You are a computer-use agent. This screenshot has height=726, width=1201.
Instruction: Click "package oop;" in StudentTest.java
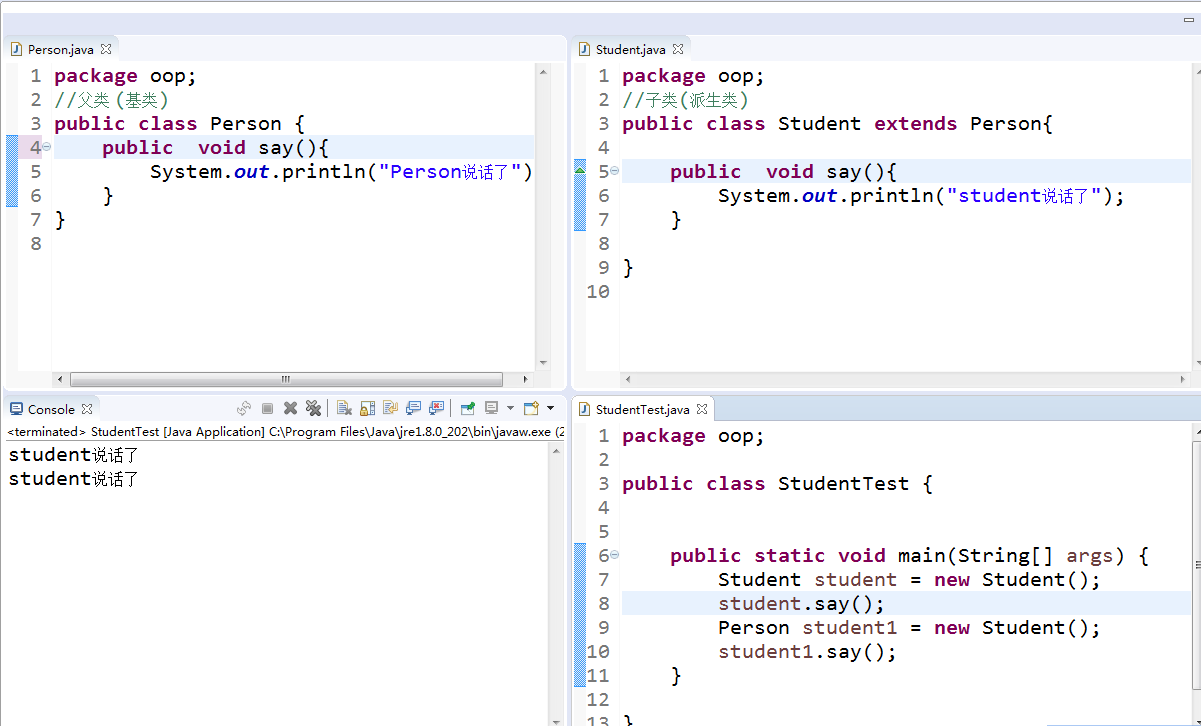(693, 435)
